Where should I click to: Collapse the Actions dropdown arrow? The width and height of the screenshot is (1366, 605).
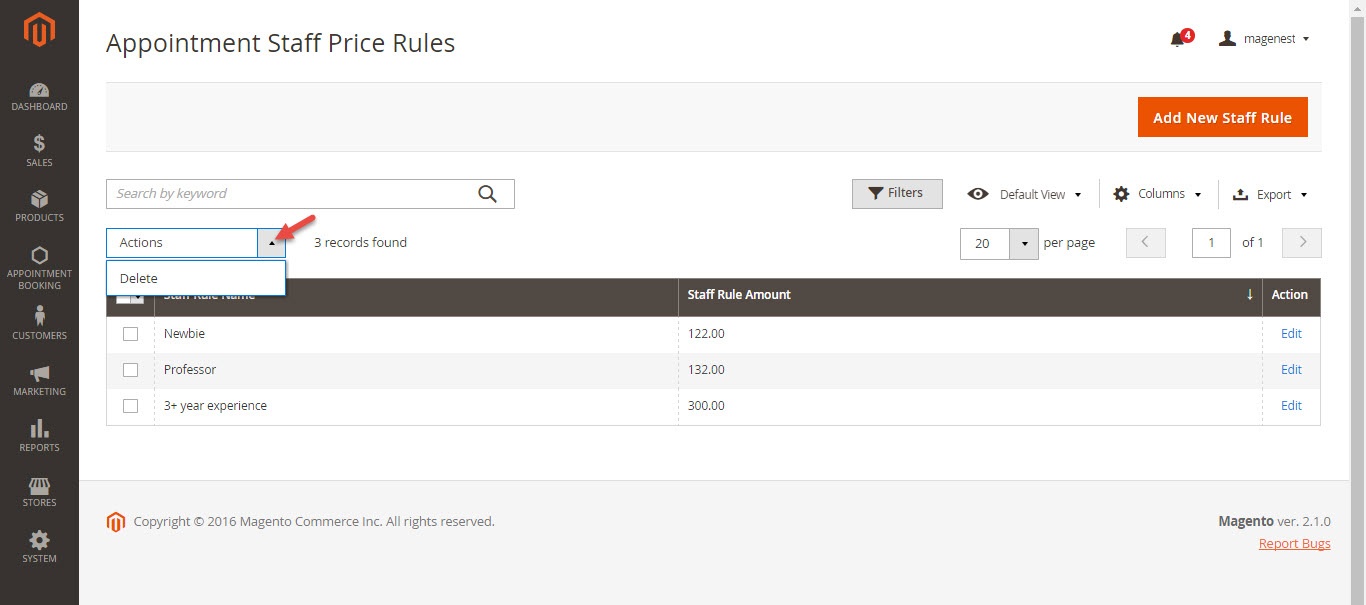click(271, 243)
